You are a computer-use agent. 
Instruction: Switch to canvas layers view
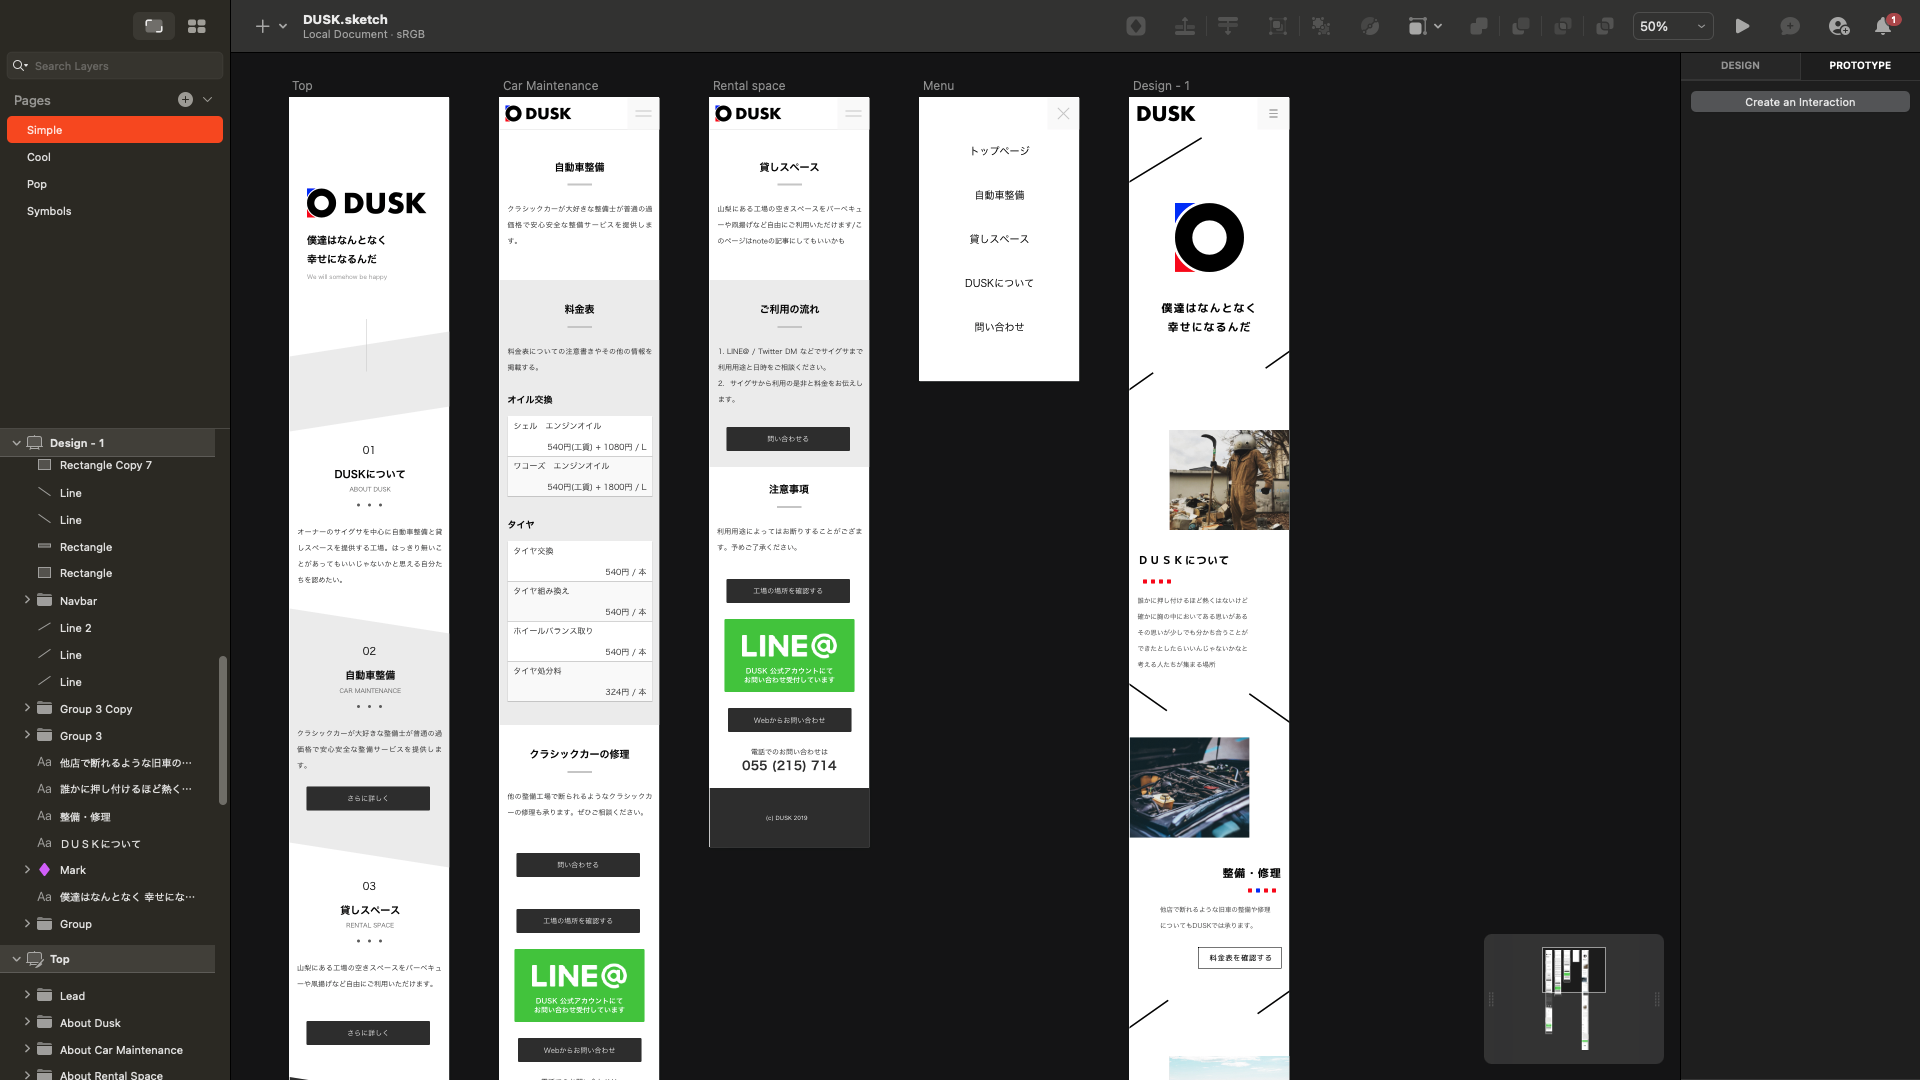(x=154, y=27)
